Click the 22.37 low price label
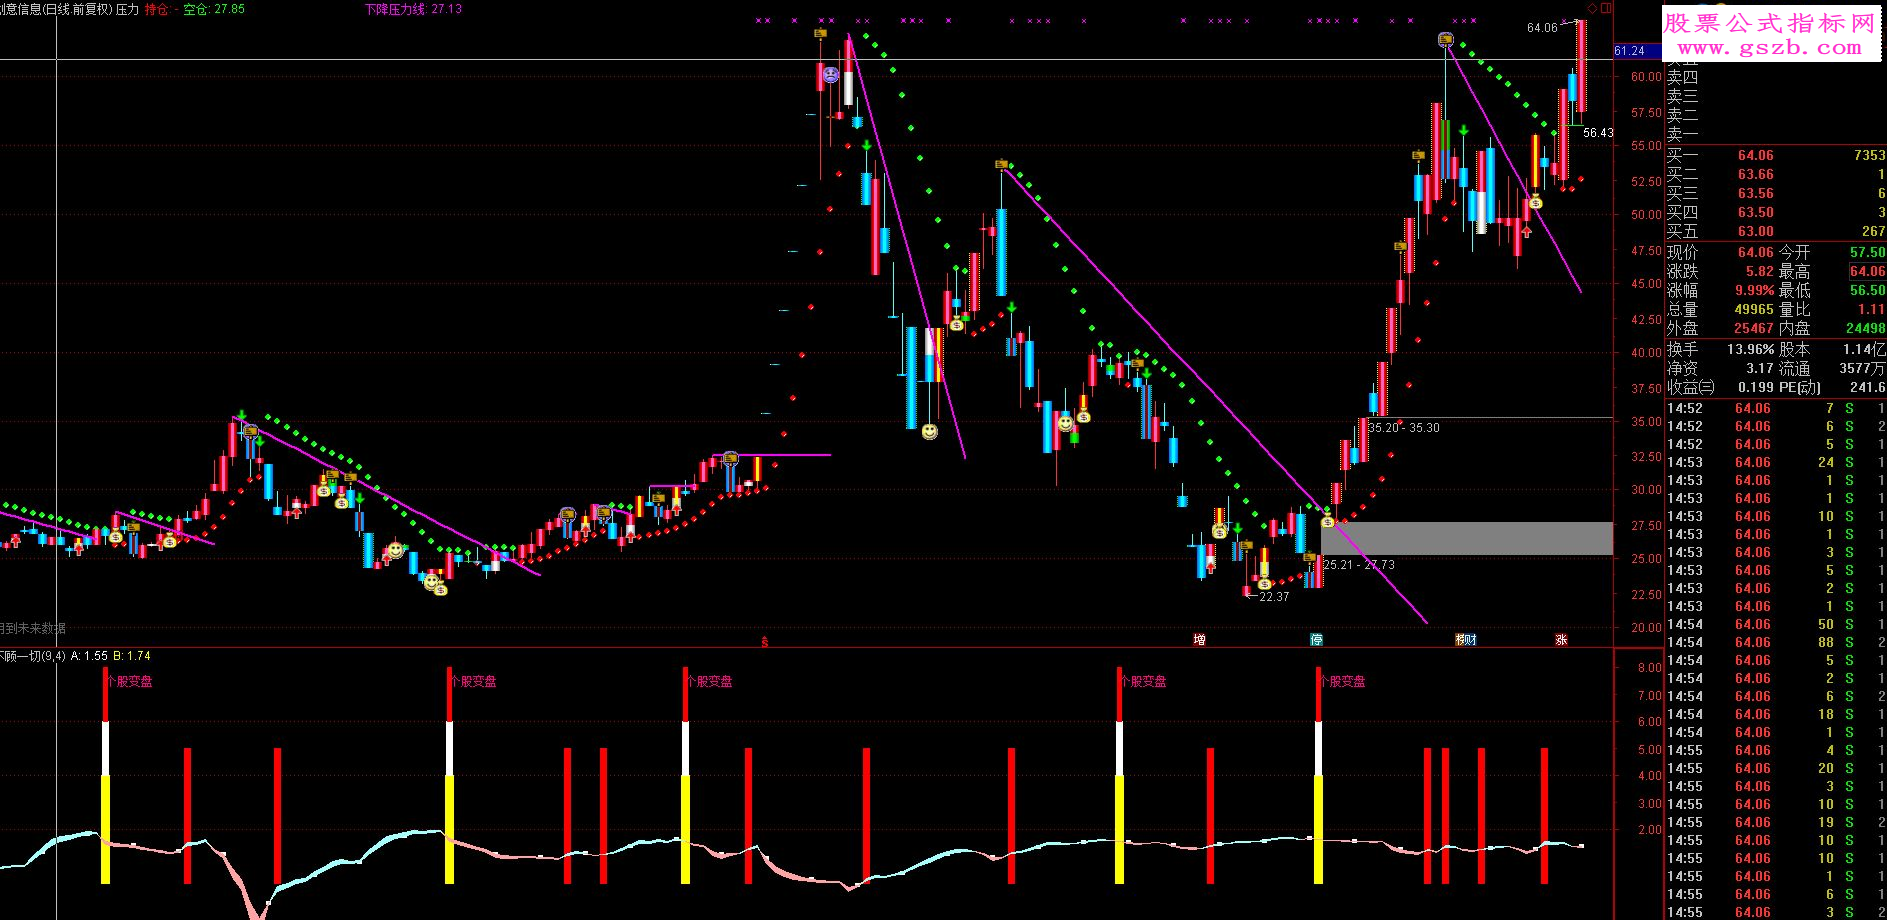Viewport: 1887px width, 920px height. click(1274, 597)
